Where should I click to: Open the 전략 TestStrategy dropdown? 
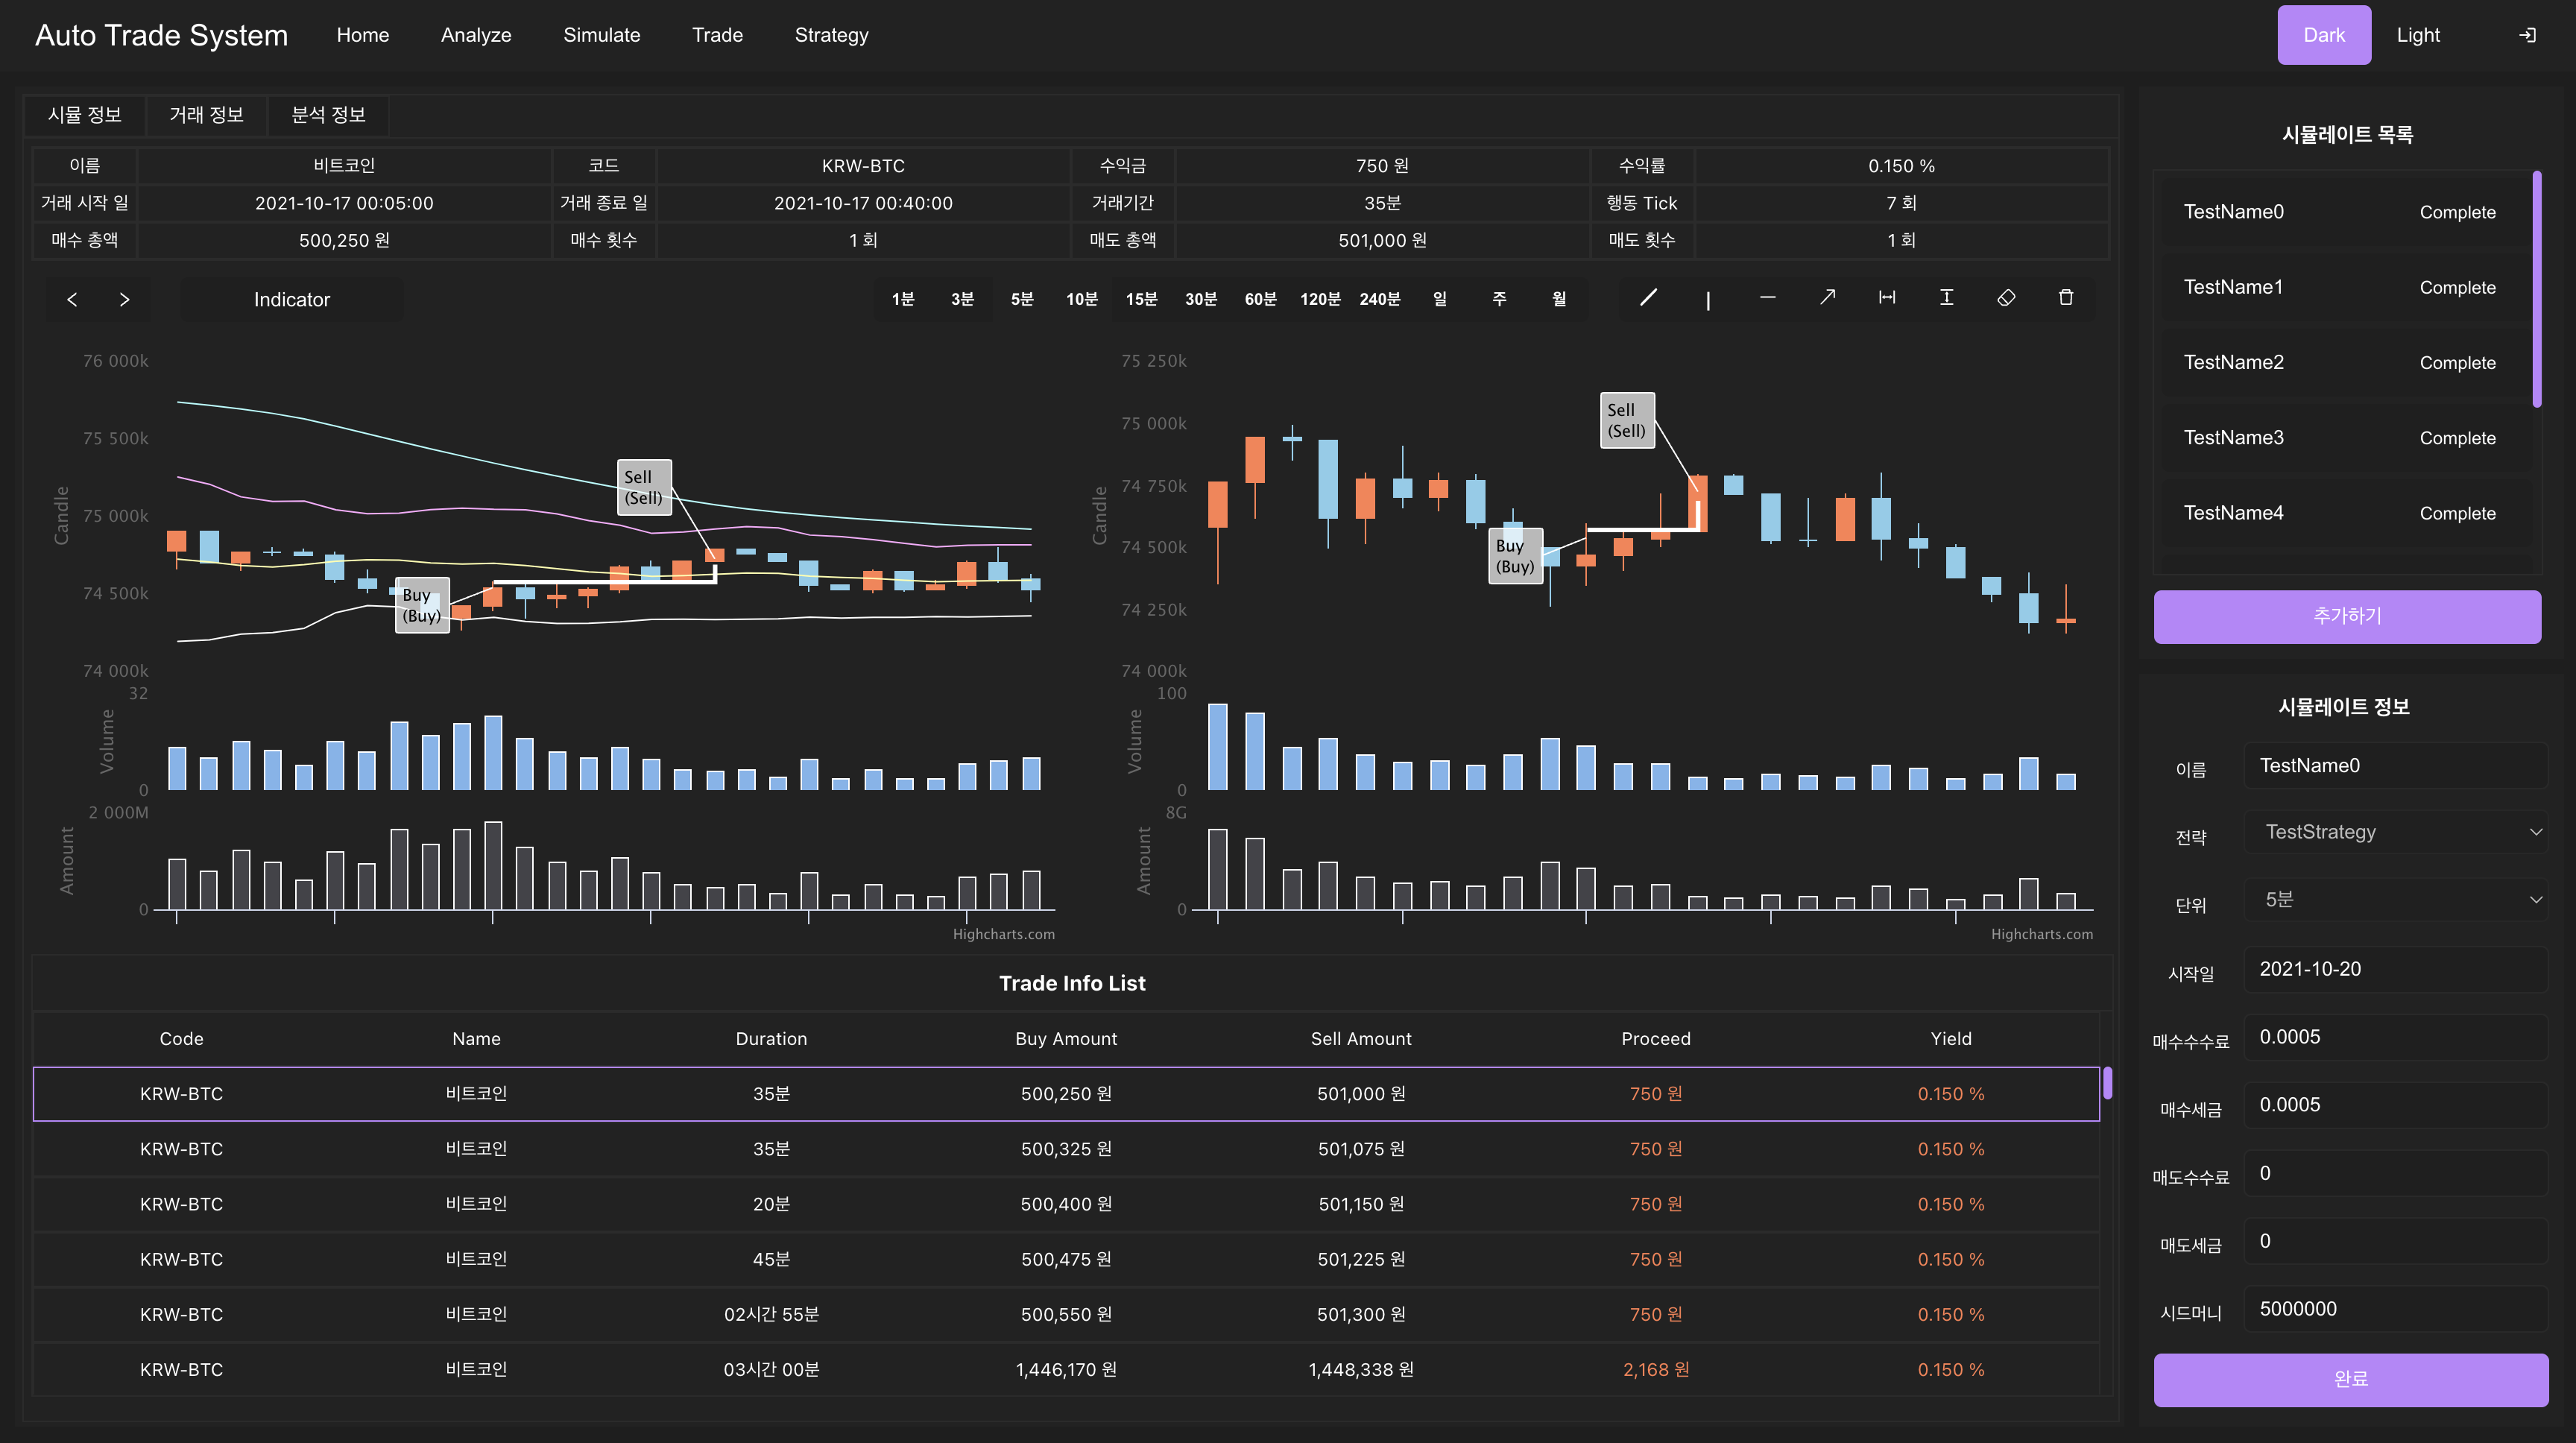[x=2396, y=832]
